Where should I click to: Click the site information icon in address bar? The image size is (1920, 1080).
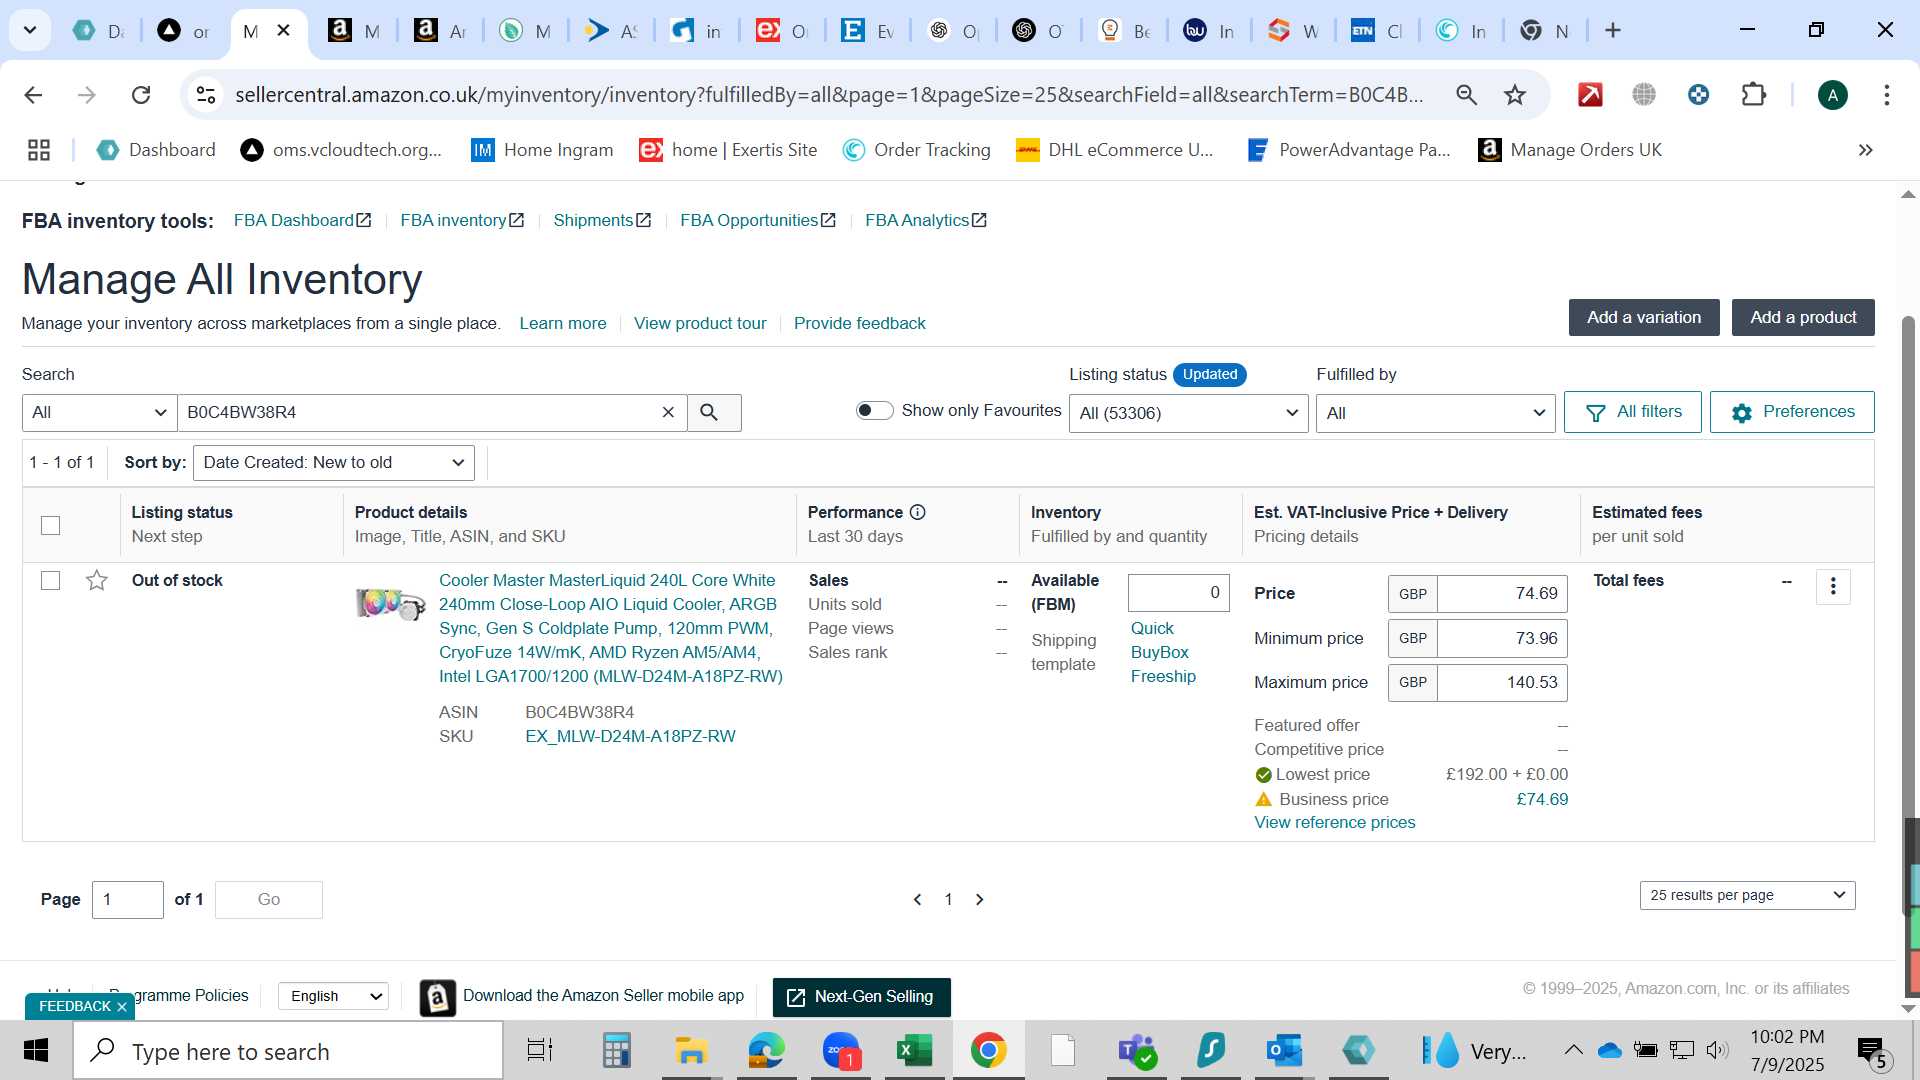tap(206, 95)
